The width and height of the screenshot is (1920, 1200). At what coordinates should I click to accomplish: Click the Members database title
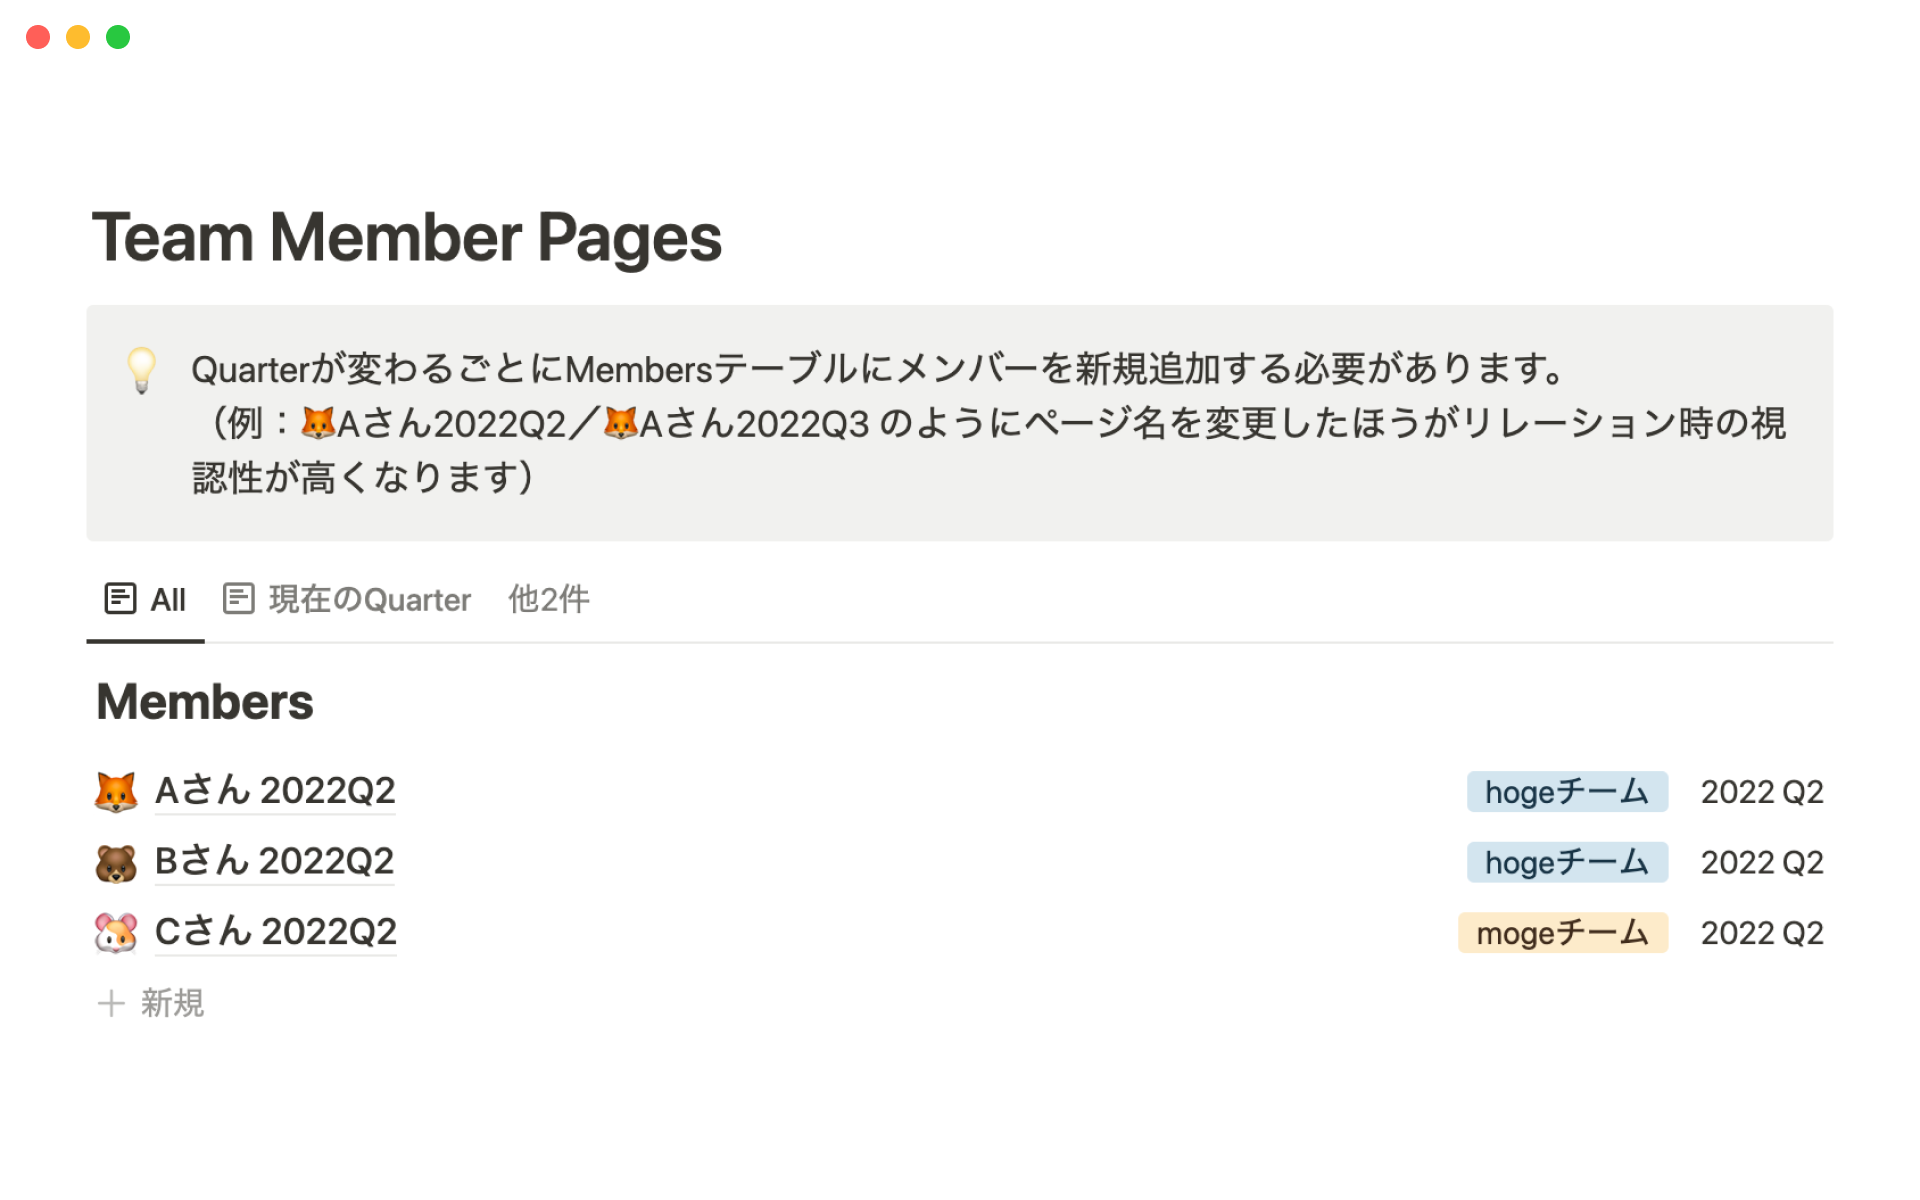point(205,702)
